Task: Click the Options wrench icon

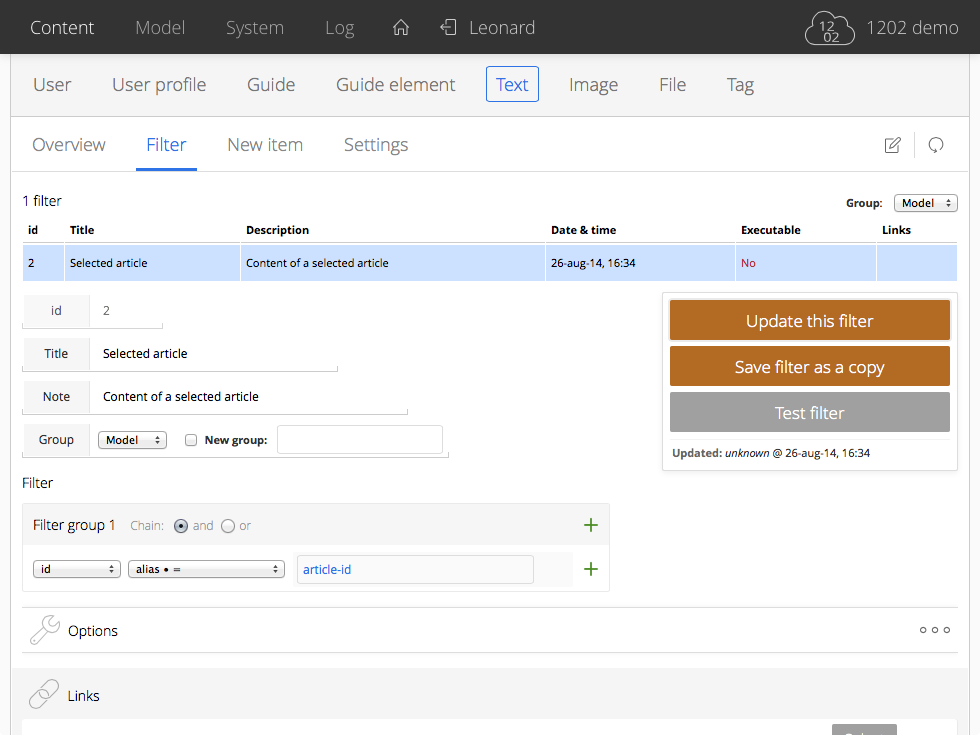Action: (x=44, y=630)
